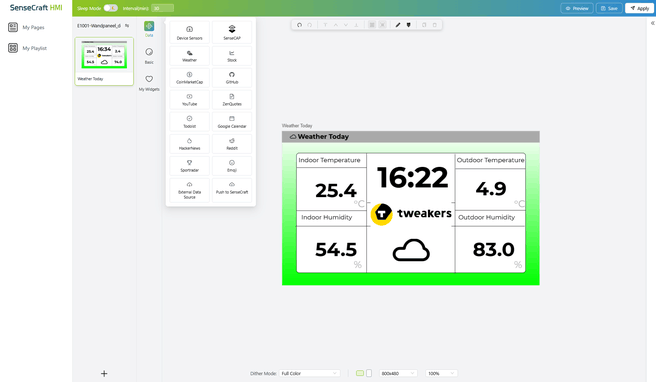Click the Save button

[x=609, y=8]
